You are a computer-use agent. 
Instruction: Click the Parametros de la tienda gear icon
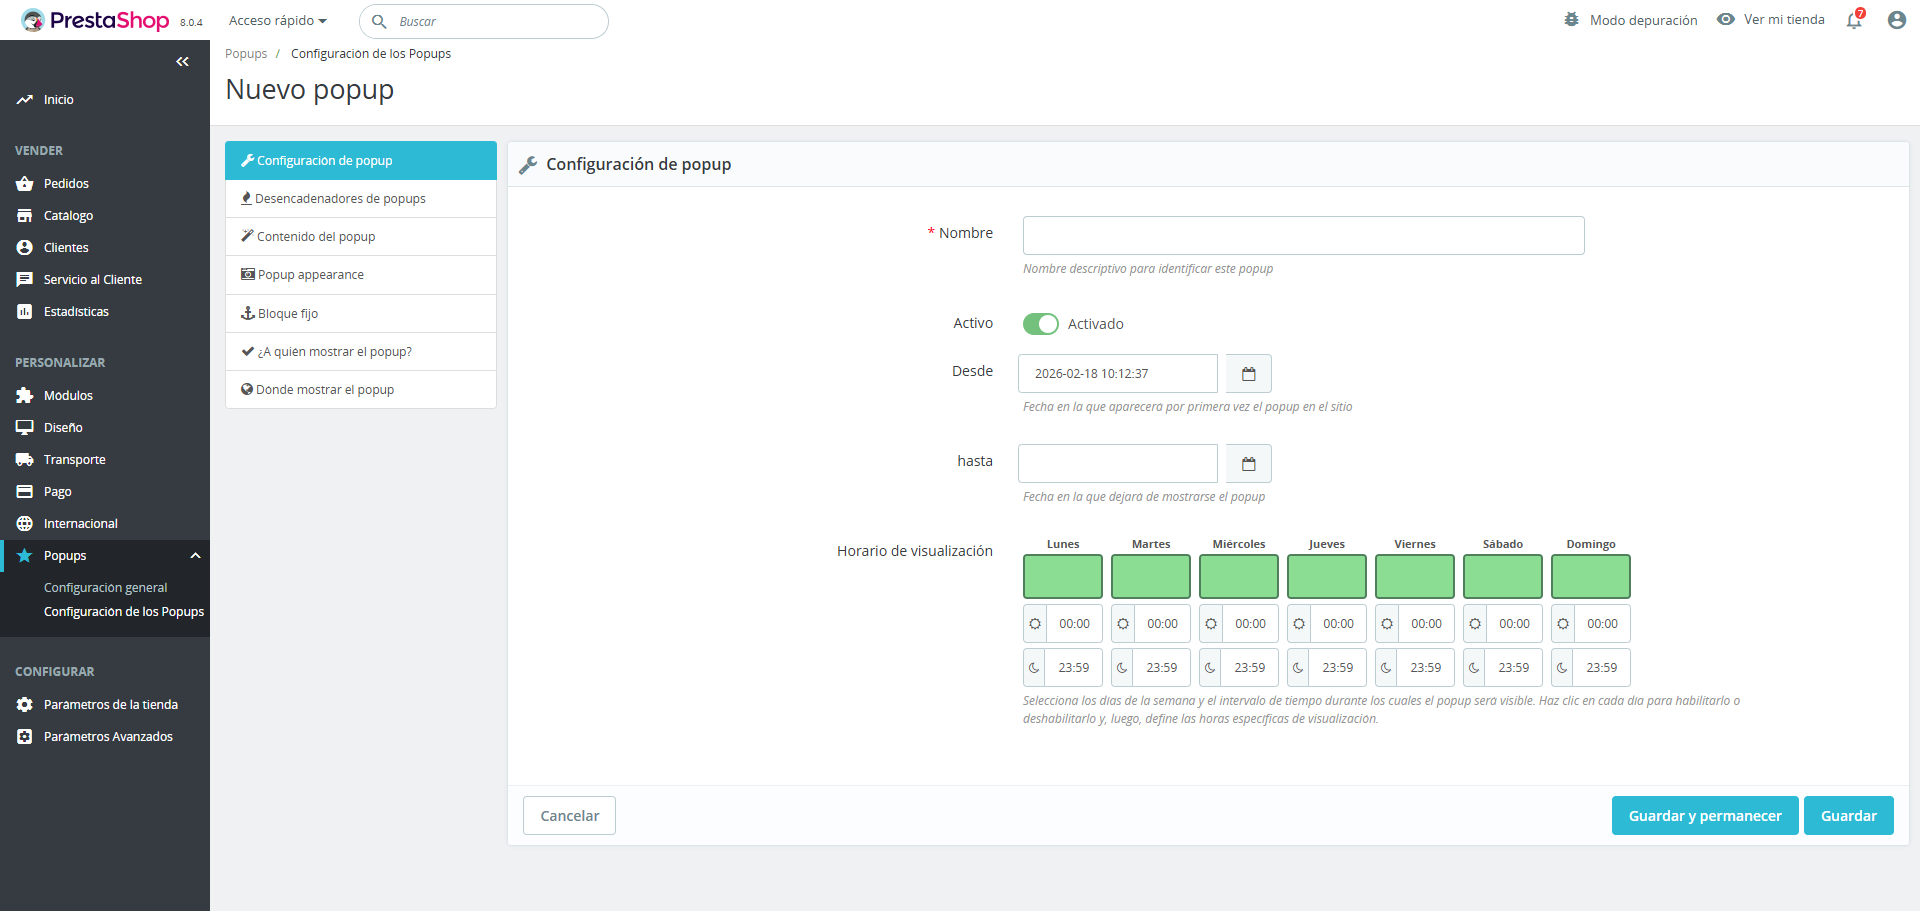click(25, 705)
